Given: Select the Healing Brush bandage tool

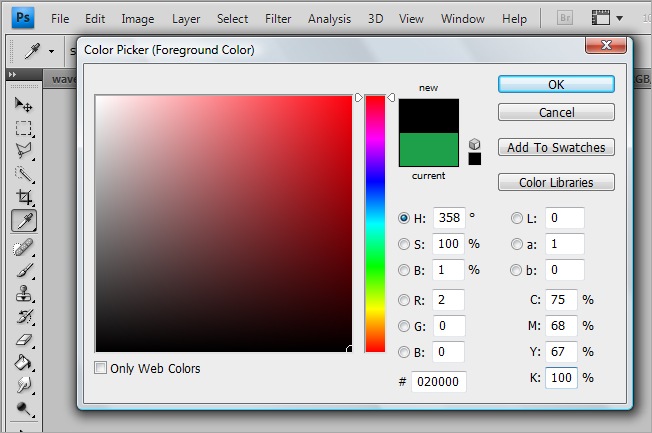Looking at the screenshot, I should [x=24, y=247].
